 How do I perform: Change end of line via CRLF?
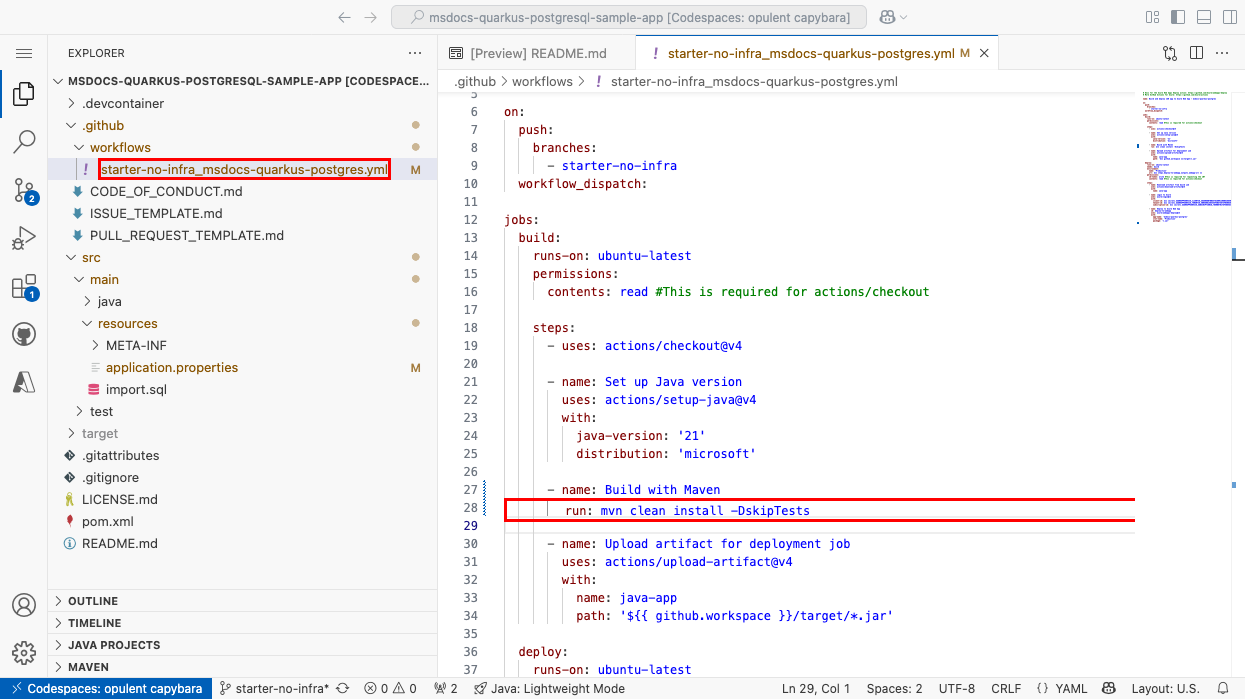1007,688
